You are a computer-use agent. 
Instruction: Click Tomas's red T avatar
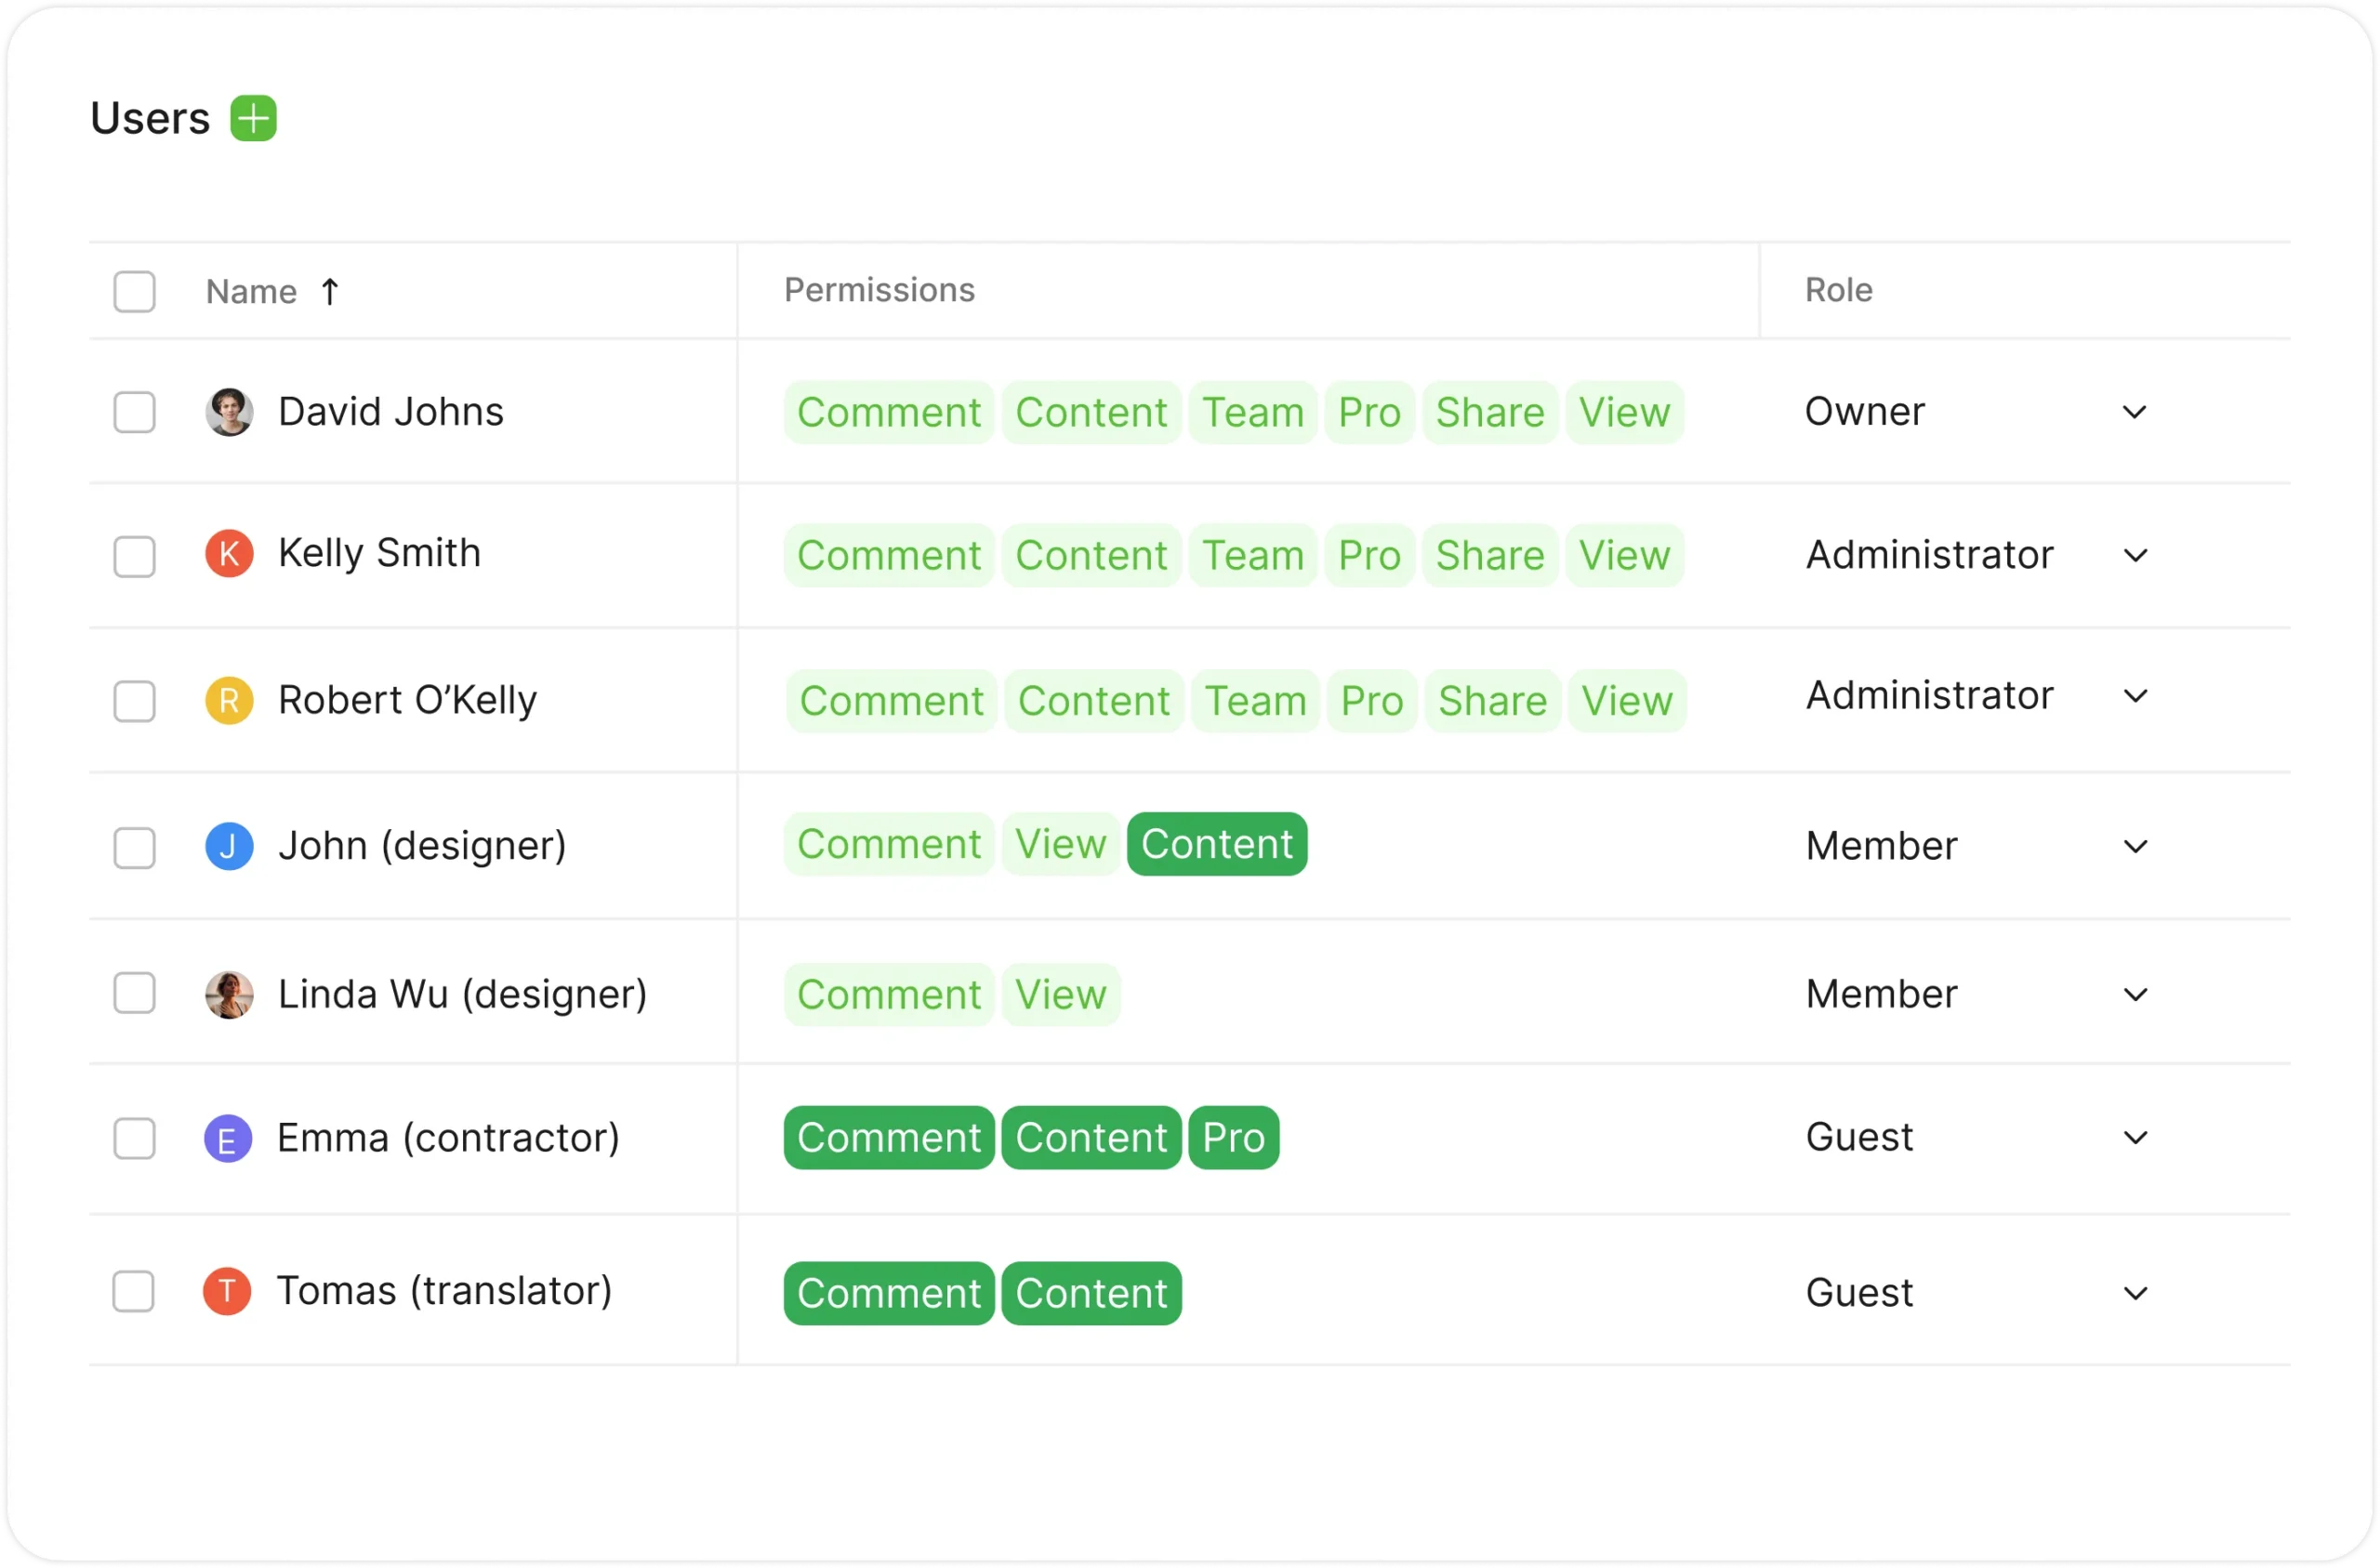click(227, 1291)
